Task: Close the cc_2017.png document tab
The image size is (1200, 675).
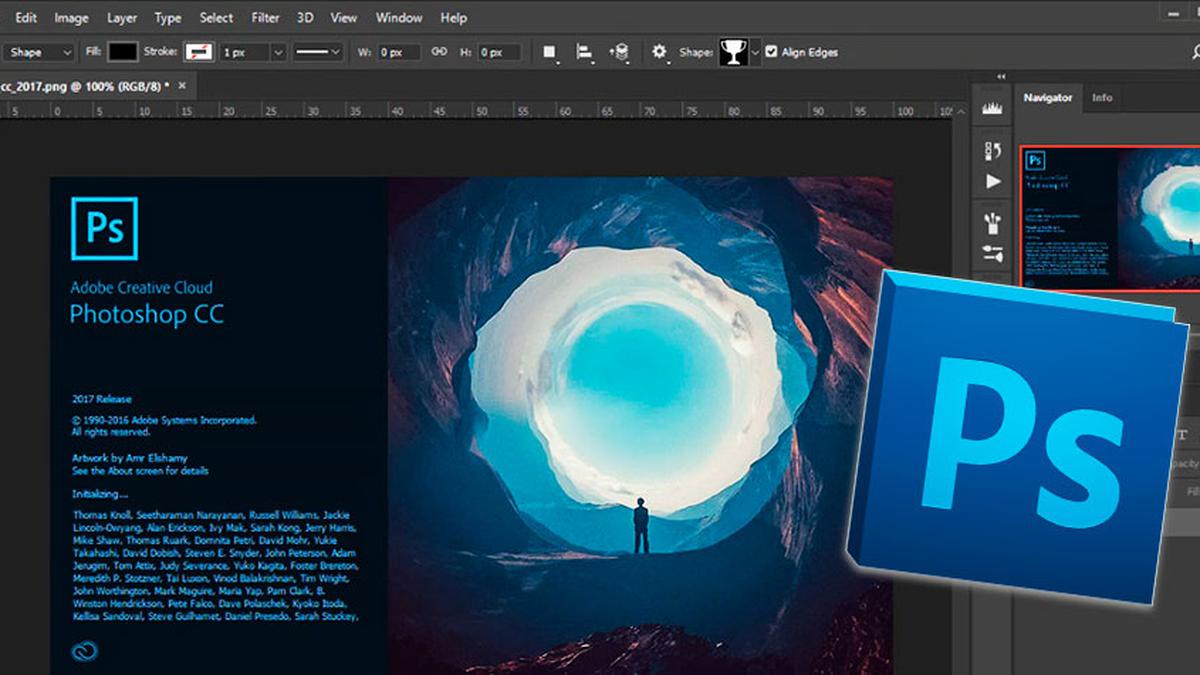Action: [182, 87]
